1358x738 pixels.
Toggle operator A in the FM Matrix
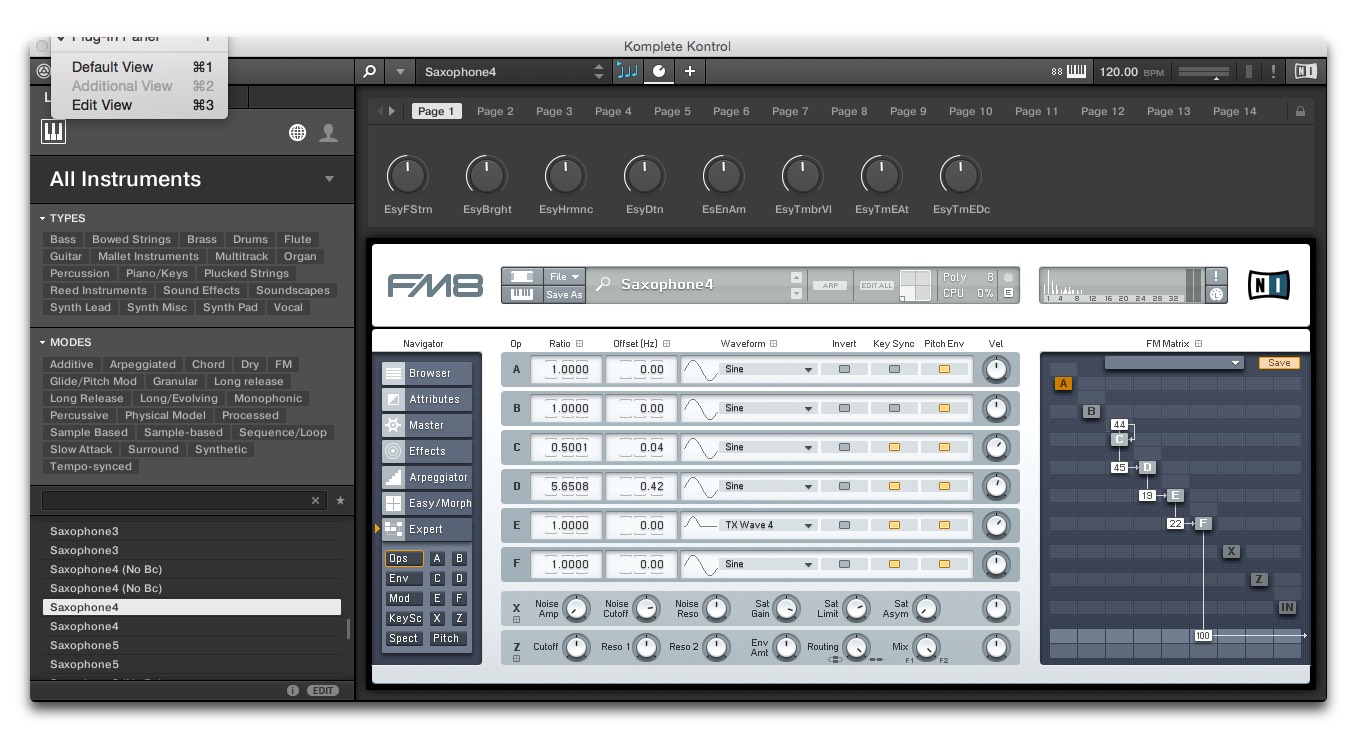tap(1063, 384)
